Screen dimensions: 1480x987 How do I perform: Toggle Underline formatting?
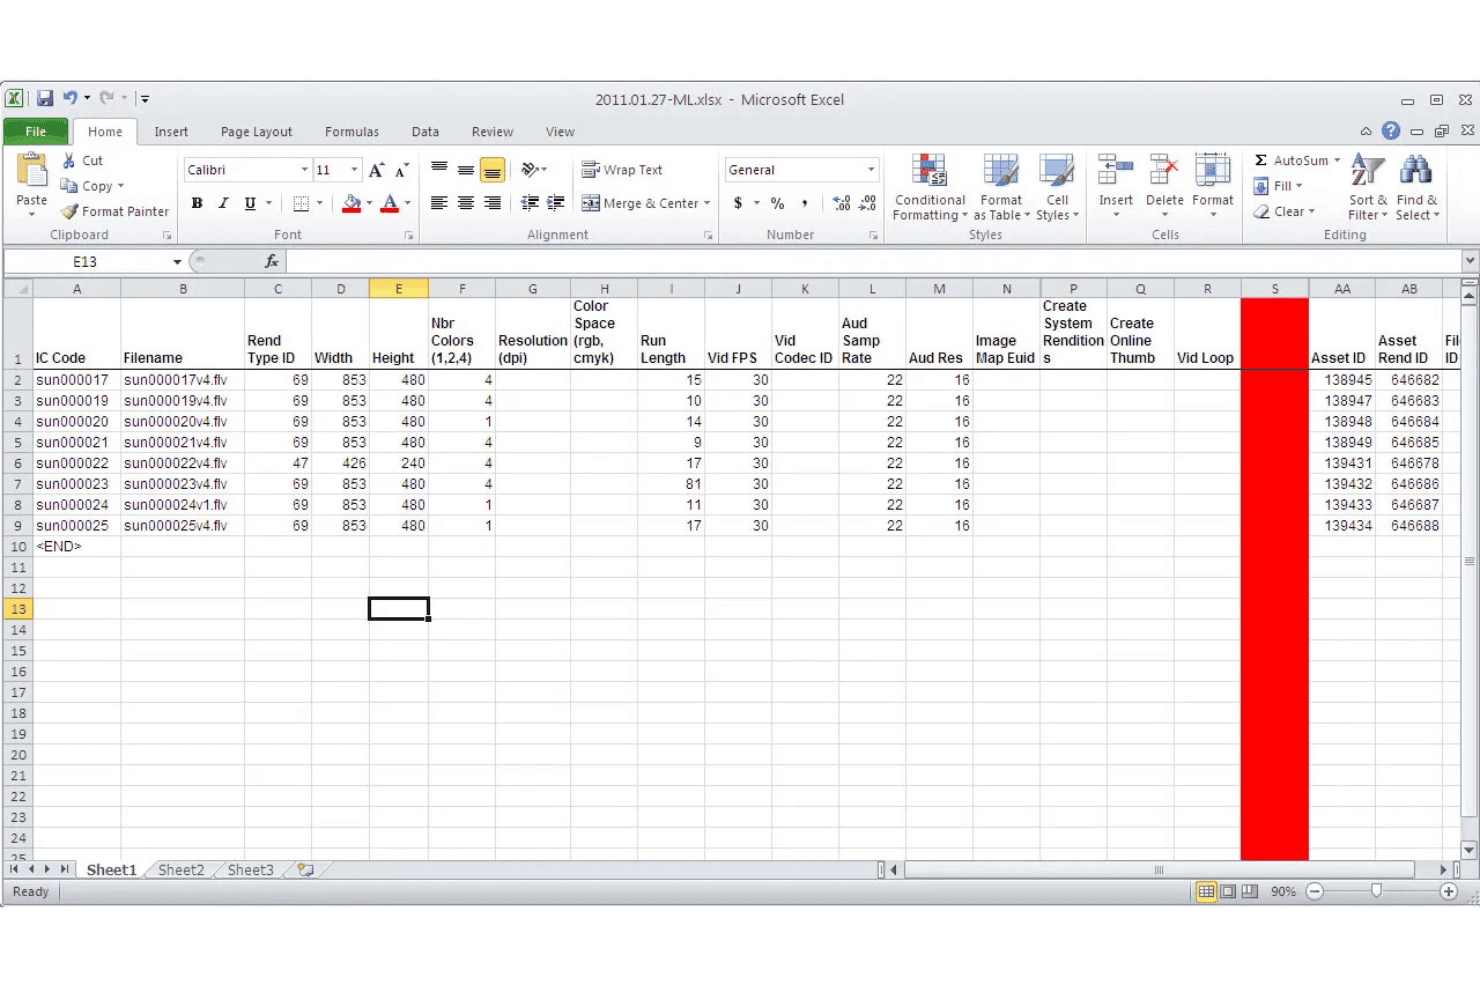(x=250, y=203)
